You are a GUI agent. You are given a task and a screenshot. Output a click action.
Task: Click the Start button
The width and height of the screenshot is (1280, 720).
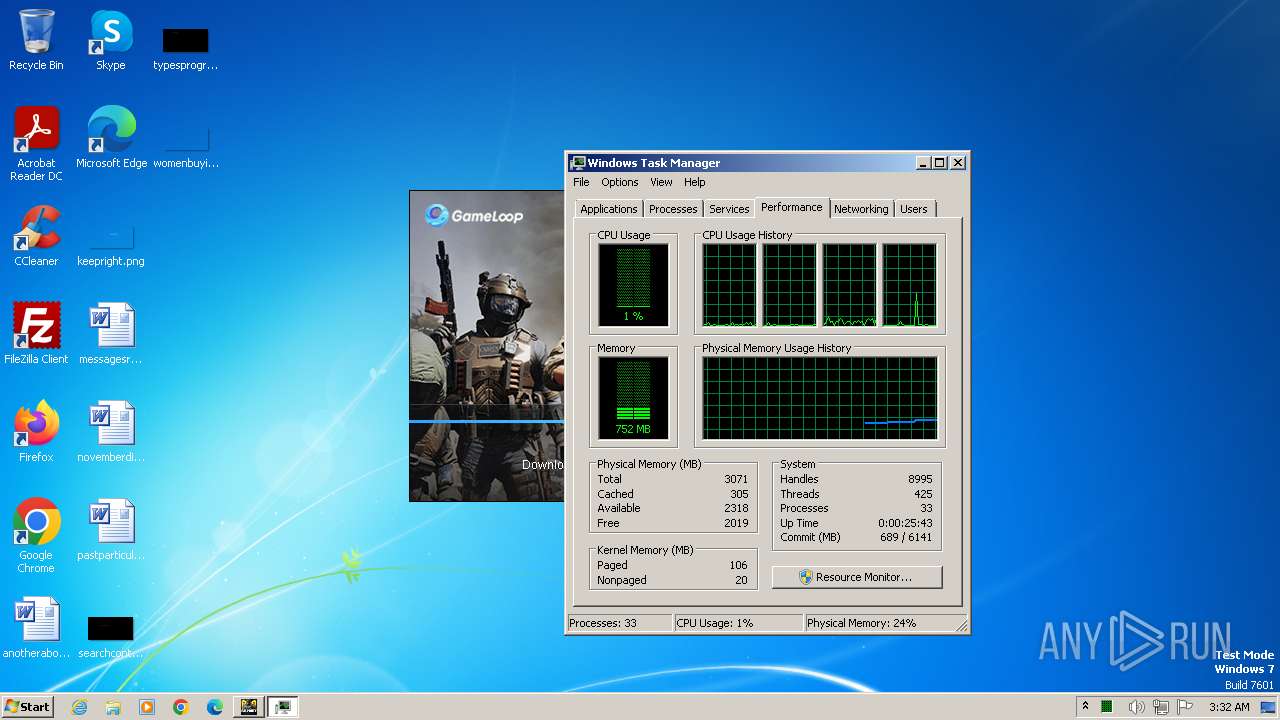pos(28,707)
